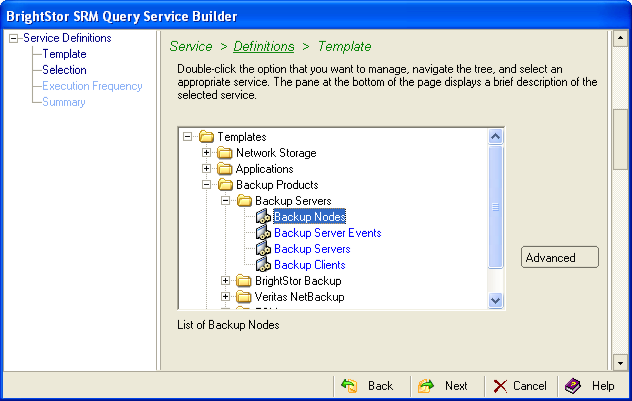Click the Applications folder icon

(225, 169)
